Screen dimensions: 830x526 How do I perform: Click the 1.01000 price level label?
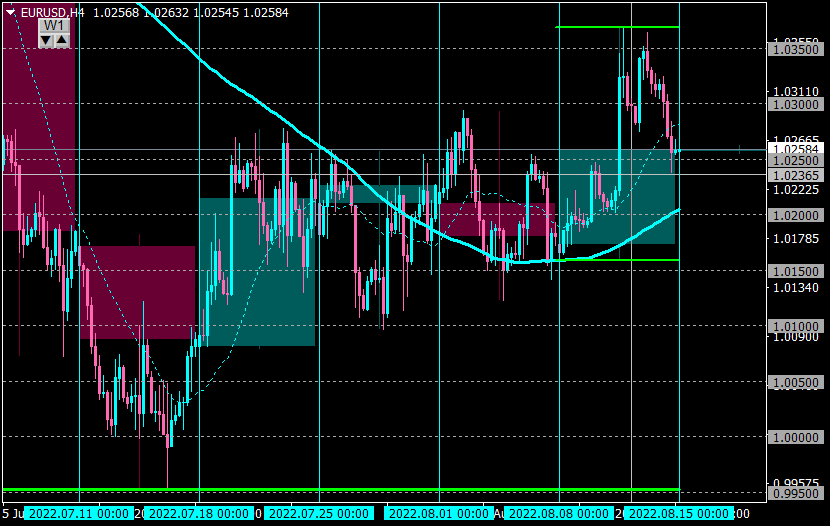tap(796, 326)
